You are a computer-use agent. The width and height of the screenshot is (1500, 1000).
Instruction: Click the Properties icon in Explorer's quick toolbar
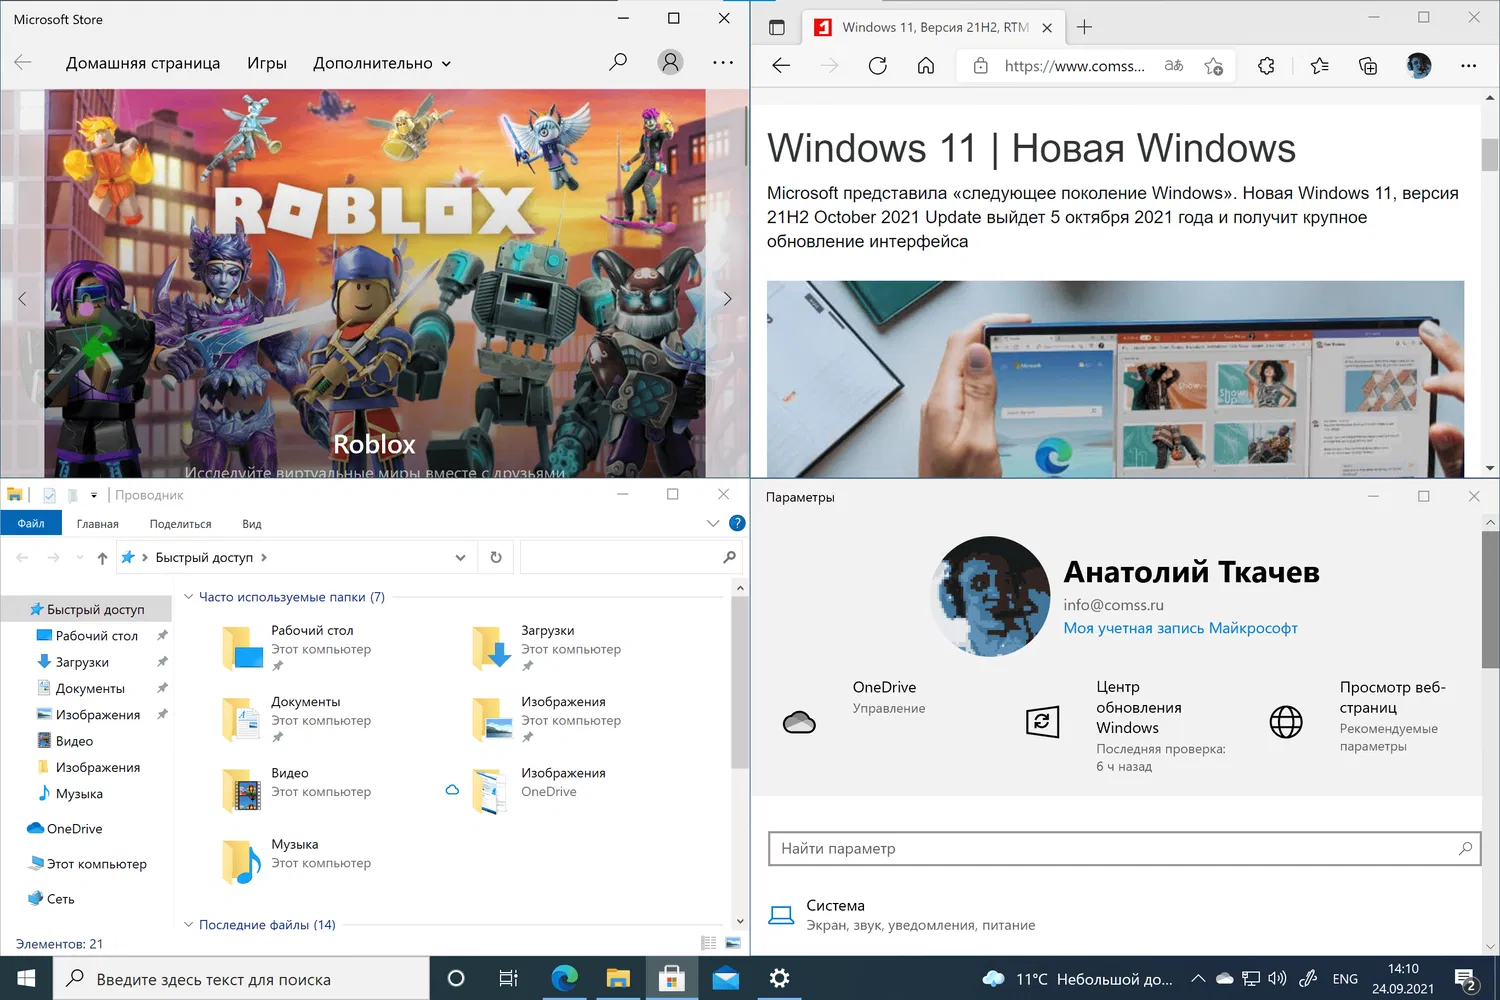pyautogui.click(x=49, y=495)
